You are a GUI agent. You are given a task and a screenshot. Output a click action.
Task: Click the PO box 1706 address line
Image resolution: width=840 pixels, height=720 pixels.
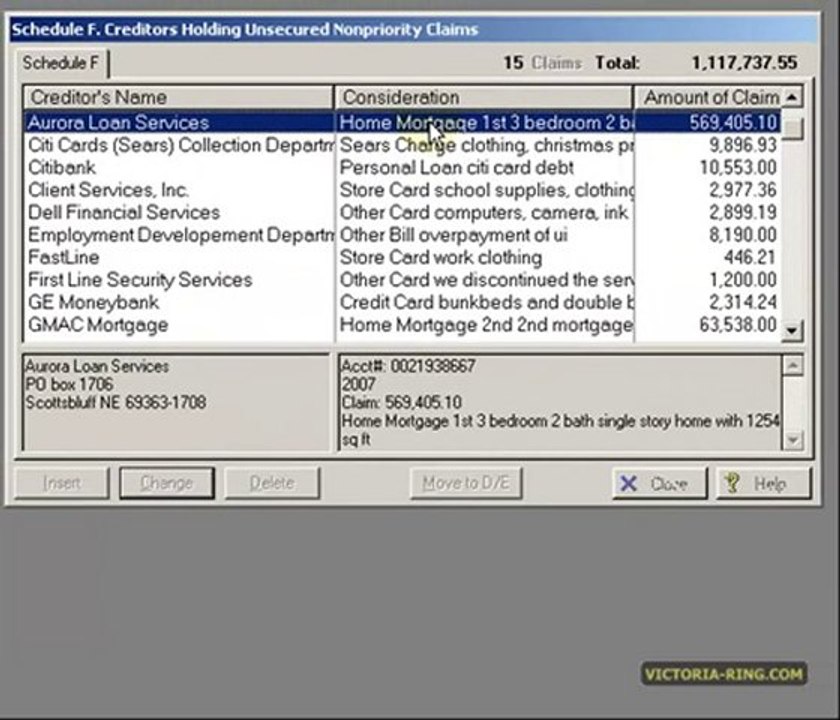69,384
